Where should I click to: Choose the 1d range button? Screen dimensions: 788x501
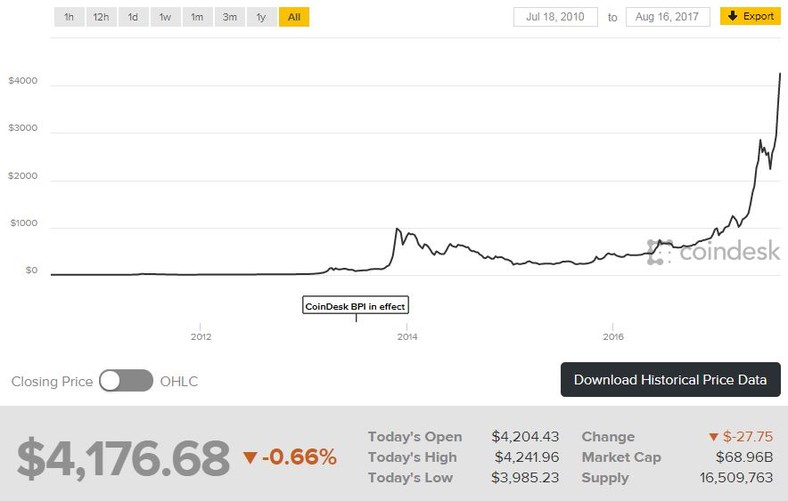point(133,17)
